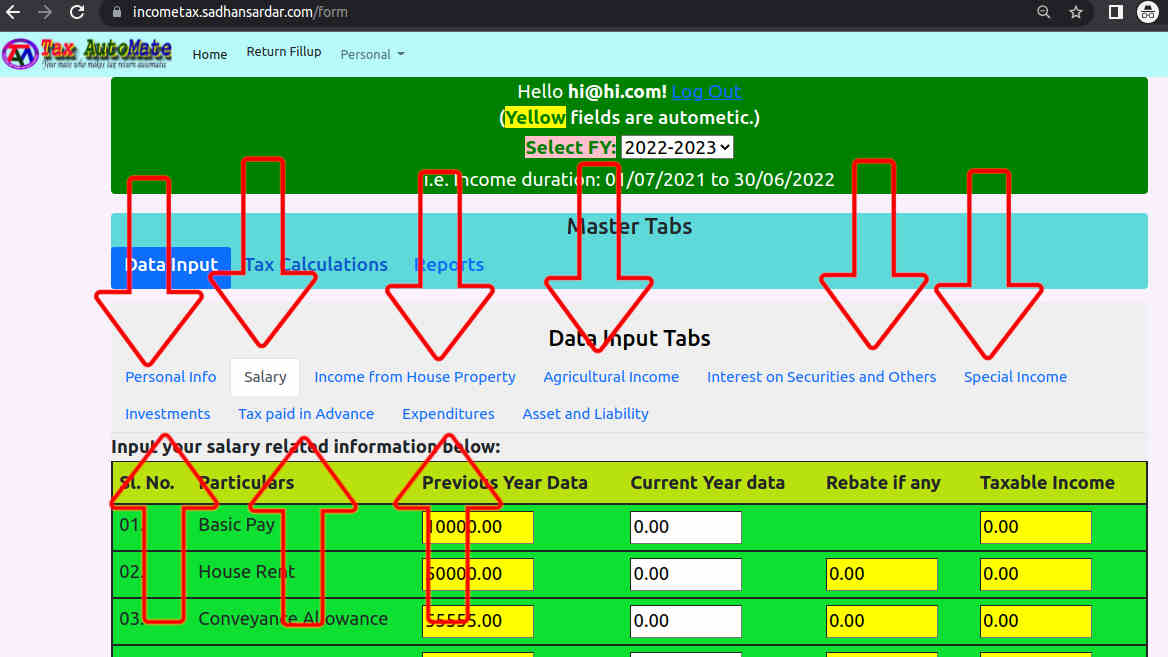
Task: Open the browser three-dot menu
Action: tap(1164, 13)
